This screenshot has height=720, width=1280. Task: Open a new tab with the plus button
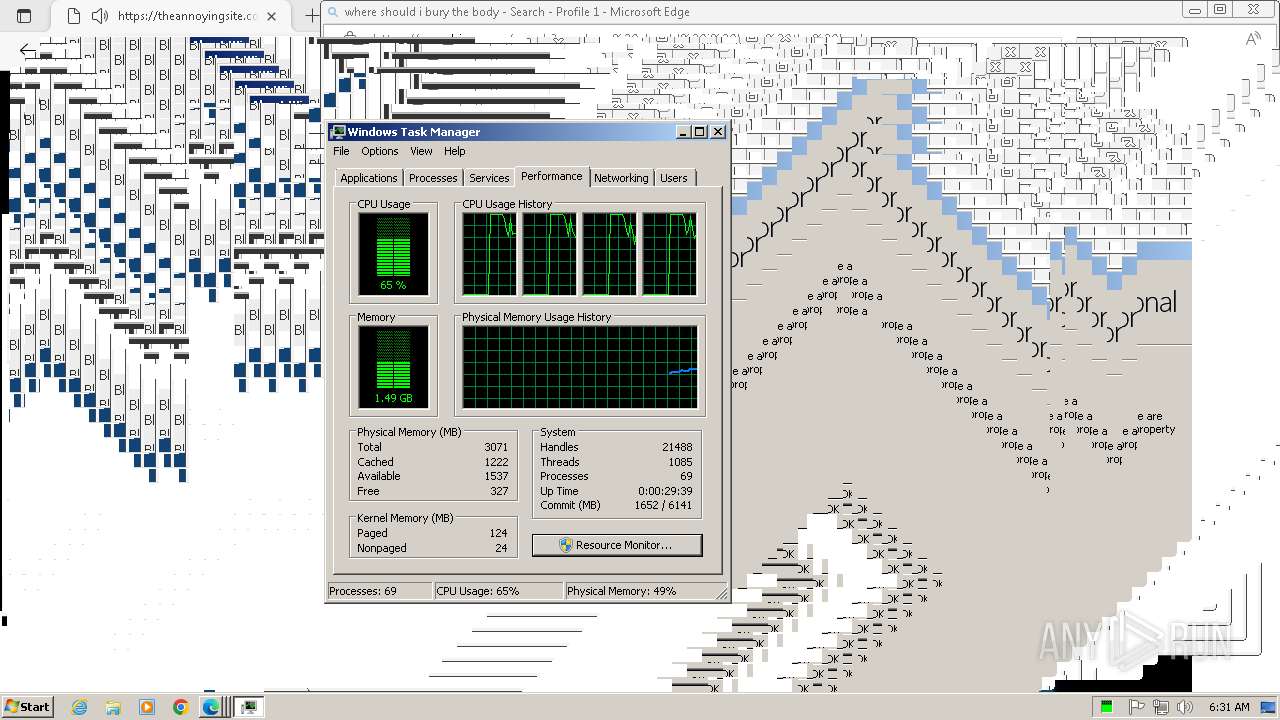pos(311,16)
